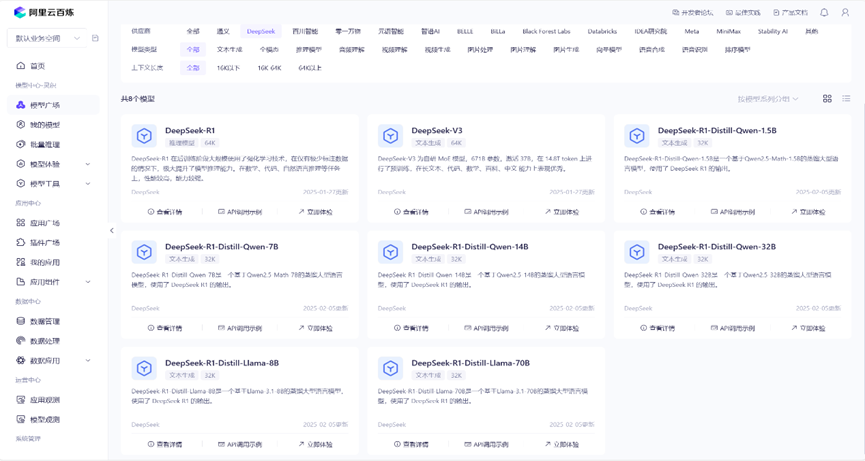Select 全部 in the 供应商 filter
The height and width of the screenshot is (461, 865).
193,31
